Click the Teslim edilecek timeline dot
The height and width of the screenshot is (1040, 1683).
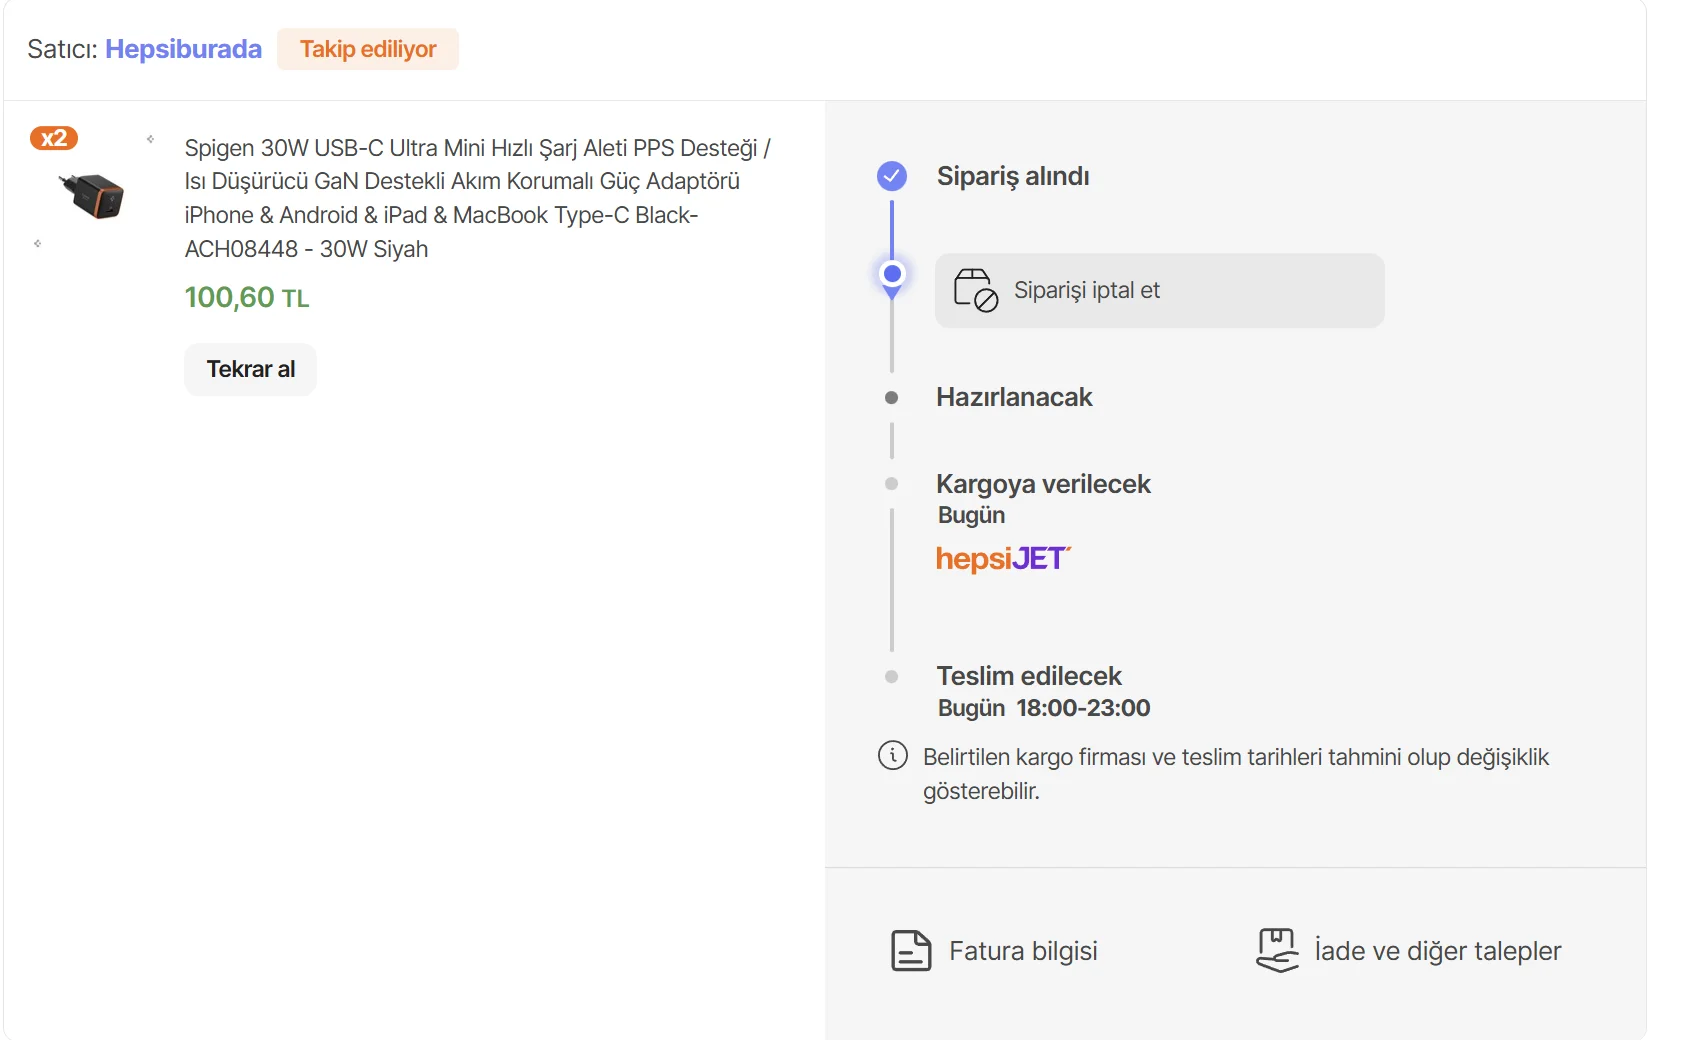[892, 677]
